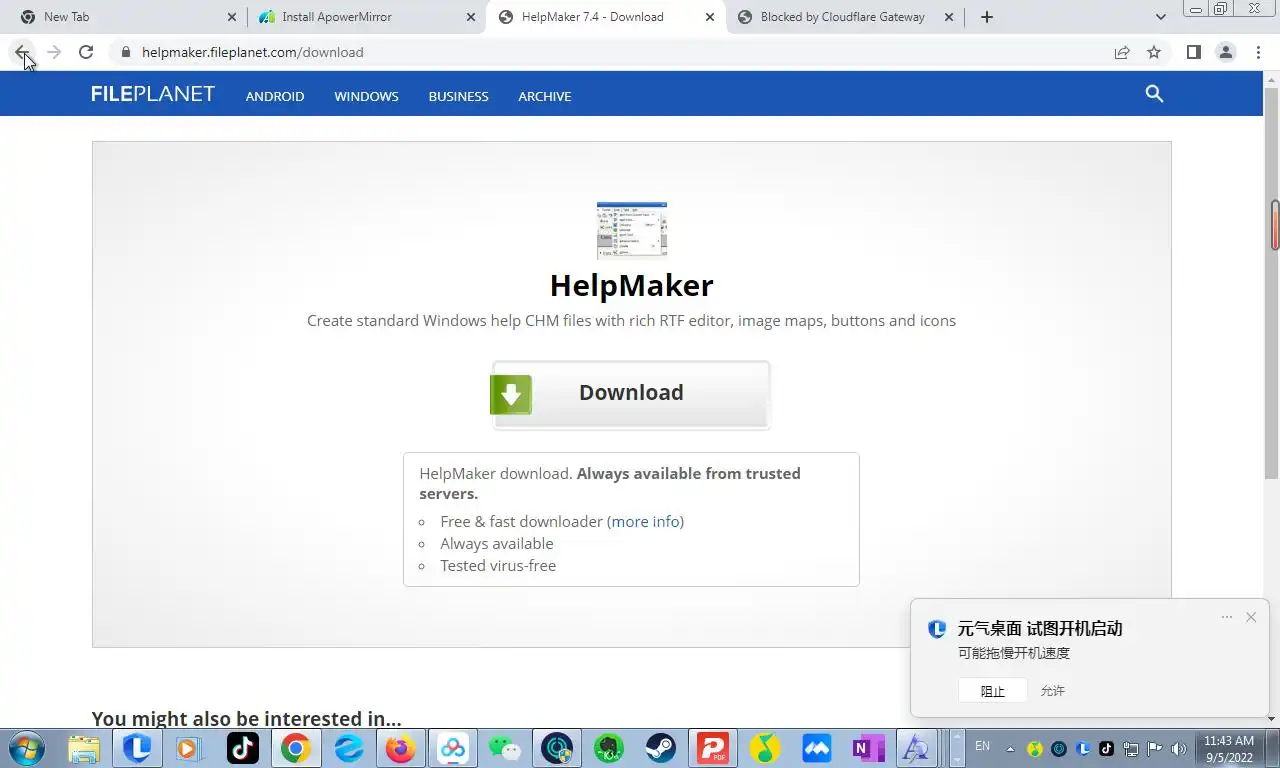Open the browser side panel icon
Image resolution: width=1280 pixels, height=768 pixels.
[x=1193, y=52]
